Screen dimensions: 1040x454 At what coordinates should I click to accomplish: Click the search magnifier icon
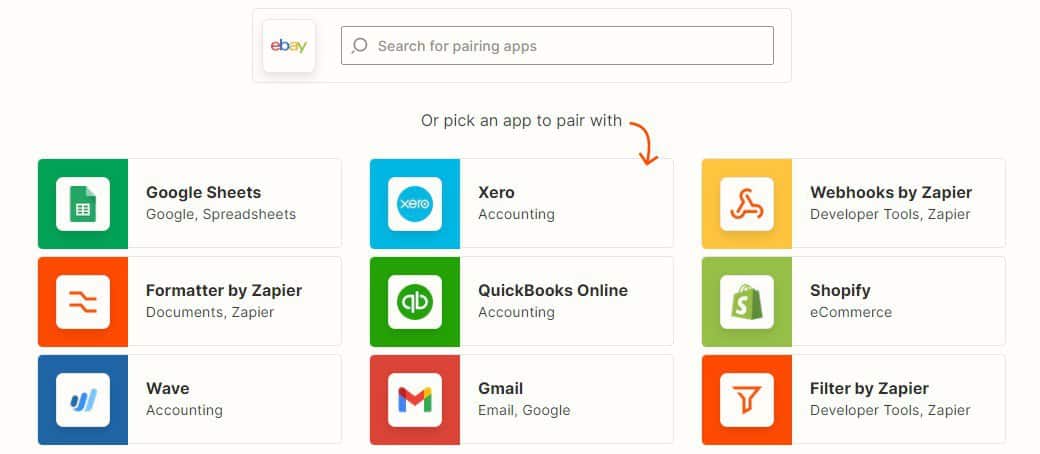coord(359,45)
